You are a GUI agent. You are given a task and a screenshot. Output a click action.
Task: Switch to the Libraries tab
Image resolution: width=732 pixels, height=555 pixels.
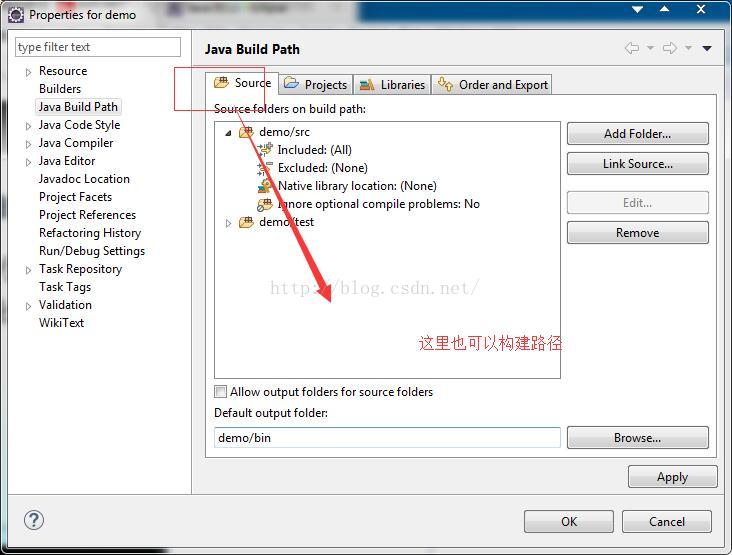pyautogui.click(x=392, y=84)
